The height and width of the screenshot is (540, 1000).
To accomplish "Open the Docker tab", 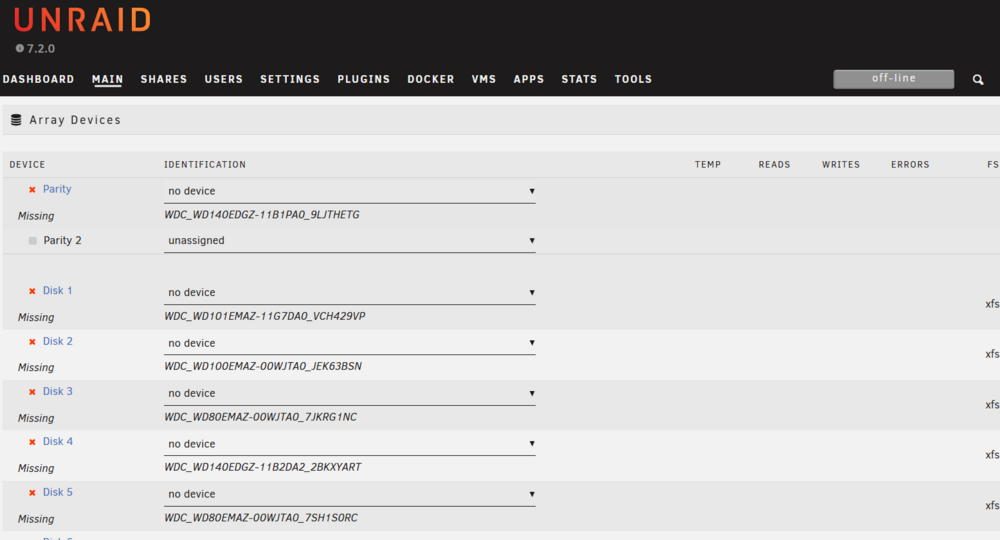I will (x=431, y=79).
